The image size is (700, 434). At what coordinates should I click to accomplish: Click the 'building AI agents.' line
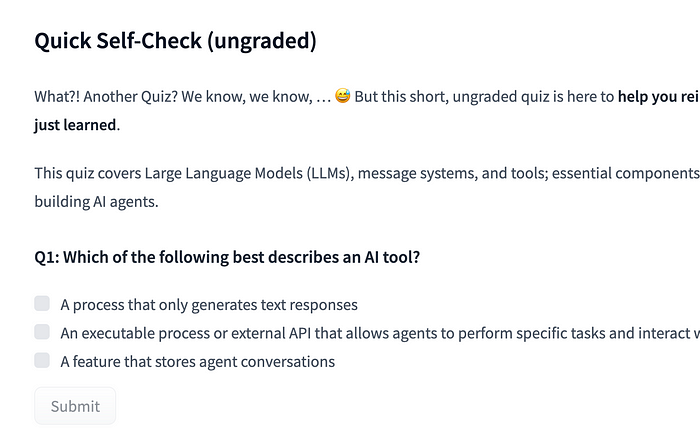tap(96, 201)
